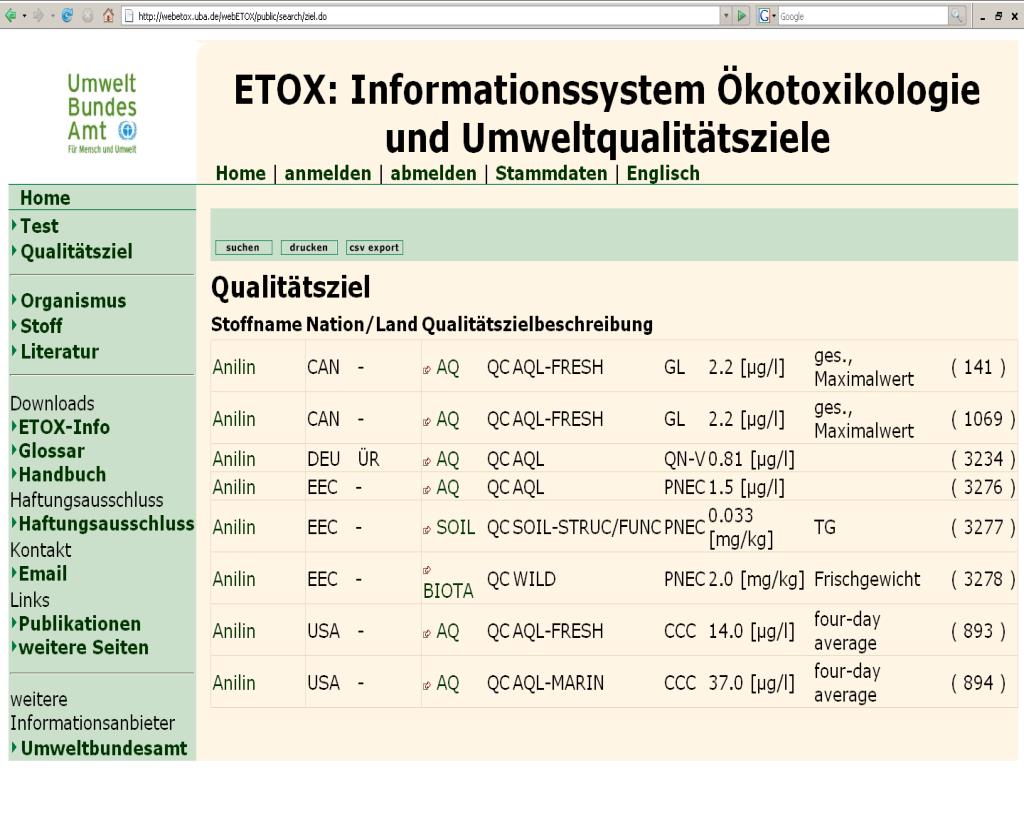Open Stoff in the sidebar
The image size is (1024, 819).
click(x=41, y=326)
